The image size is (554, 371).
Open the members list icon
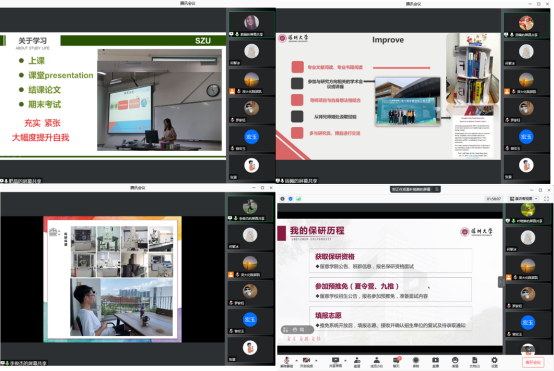click(377, 361)
